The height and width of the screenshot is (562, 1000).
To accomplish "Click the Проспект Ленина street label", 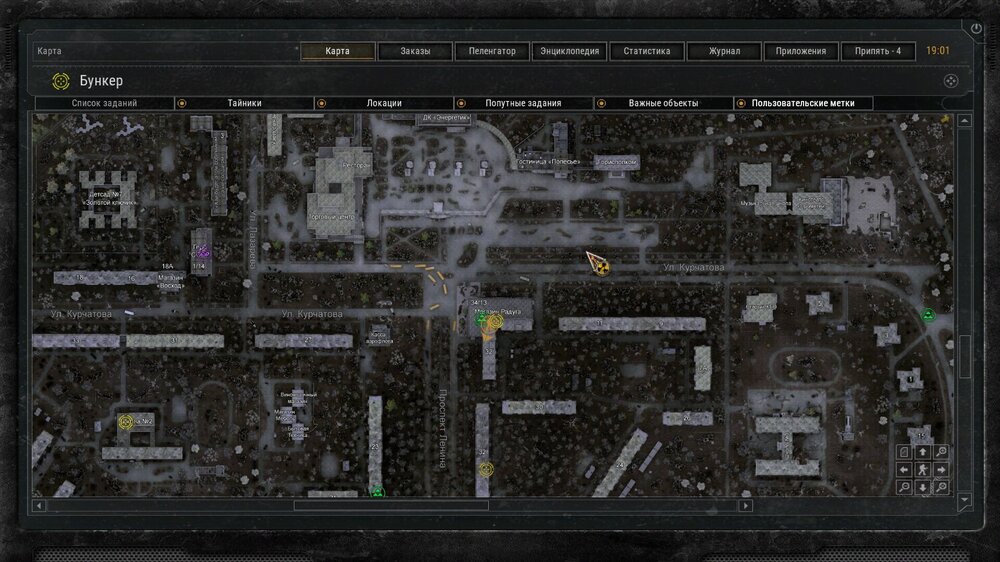I will pyautogui.click(x=443, y=429).
